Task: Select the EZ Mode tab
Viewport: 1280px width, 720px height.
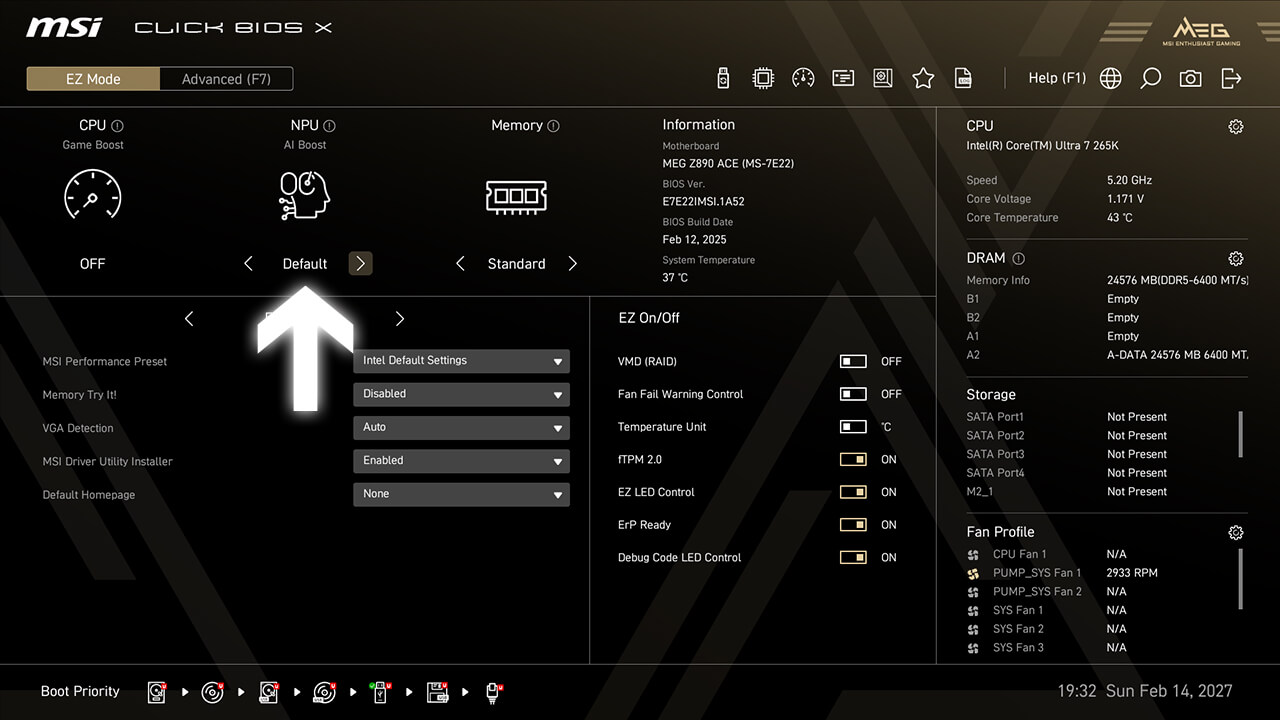Action: 93,79
